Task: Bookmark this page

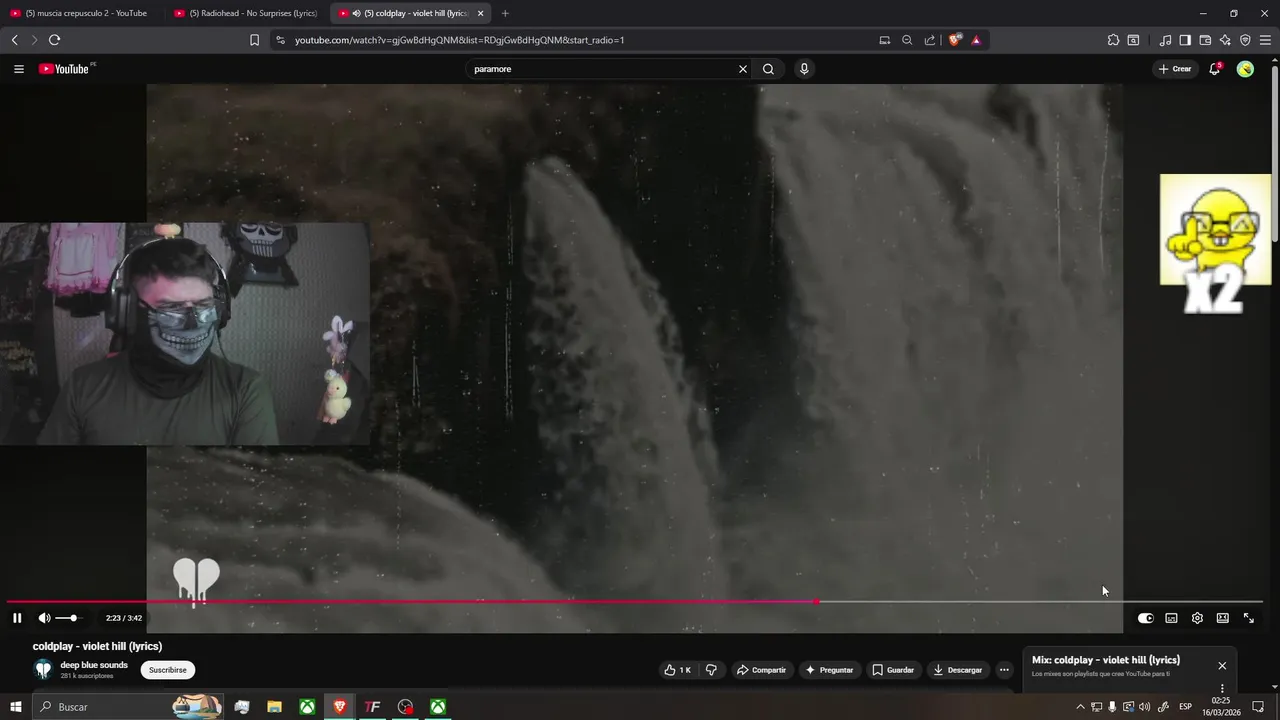Action: (x=254, y=40)
